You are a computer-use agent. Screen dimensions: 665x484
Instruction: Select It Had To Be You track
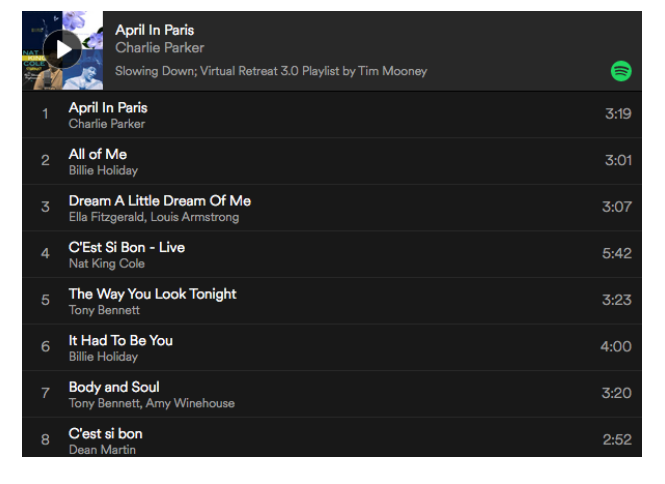[x=120, y=340]
